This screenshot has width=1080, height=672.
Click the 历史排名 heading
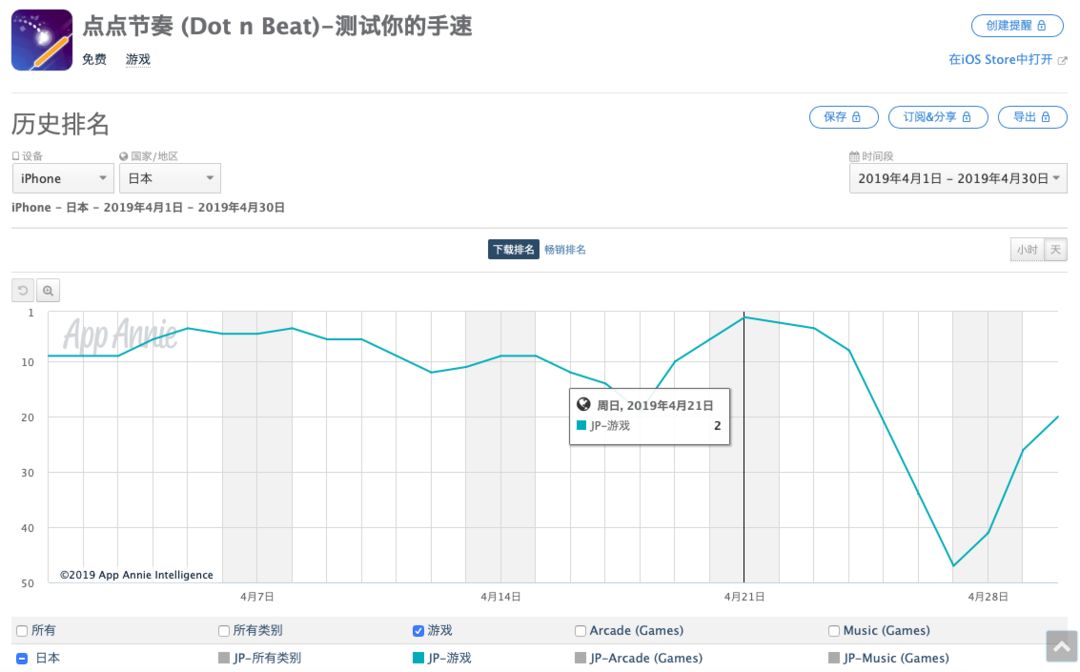(61, 125)
